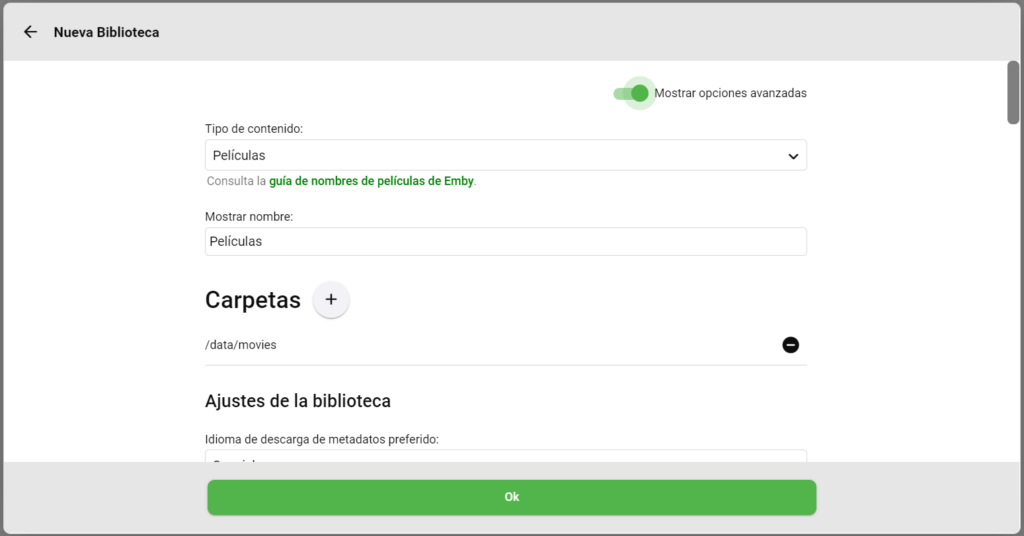Click the Carpetas section heading
This screenshot has width=1024, height=536.
click(x=252, y=300)
